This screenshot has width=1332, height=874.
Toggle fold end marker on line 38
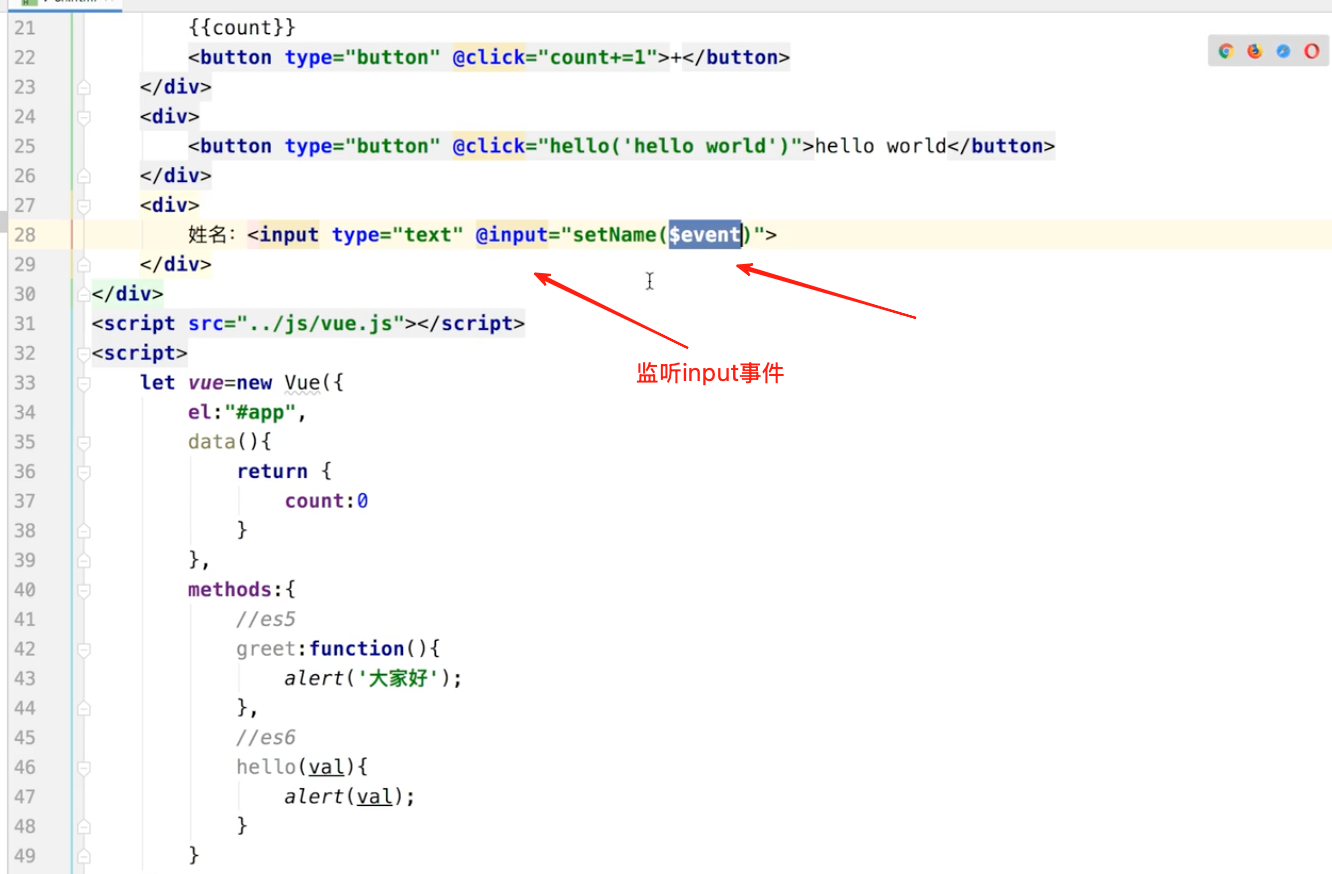pos(84,530)
